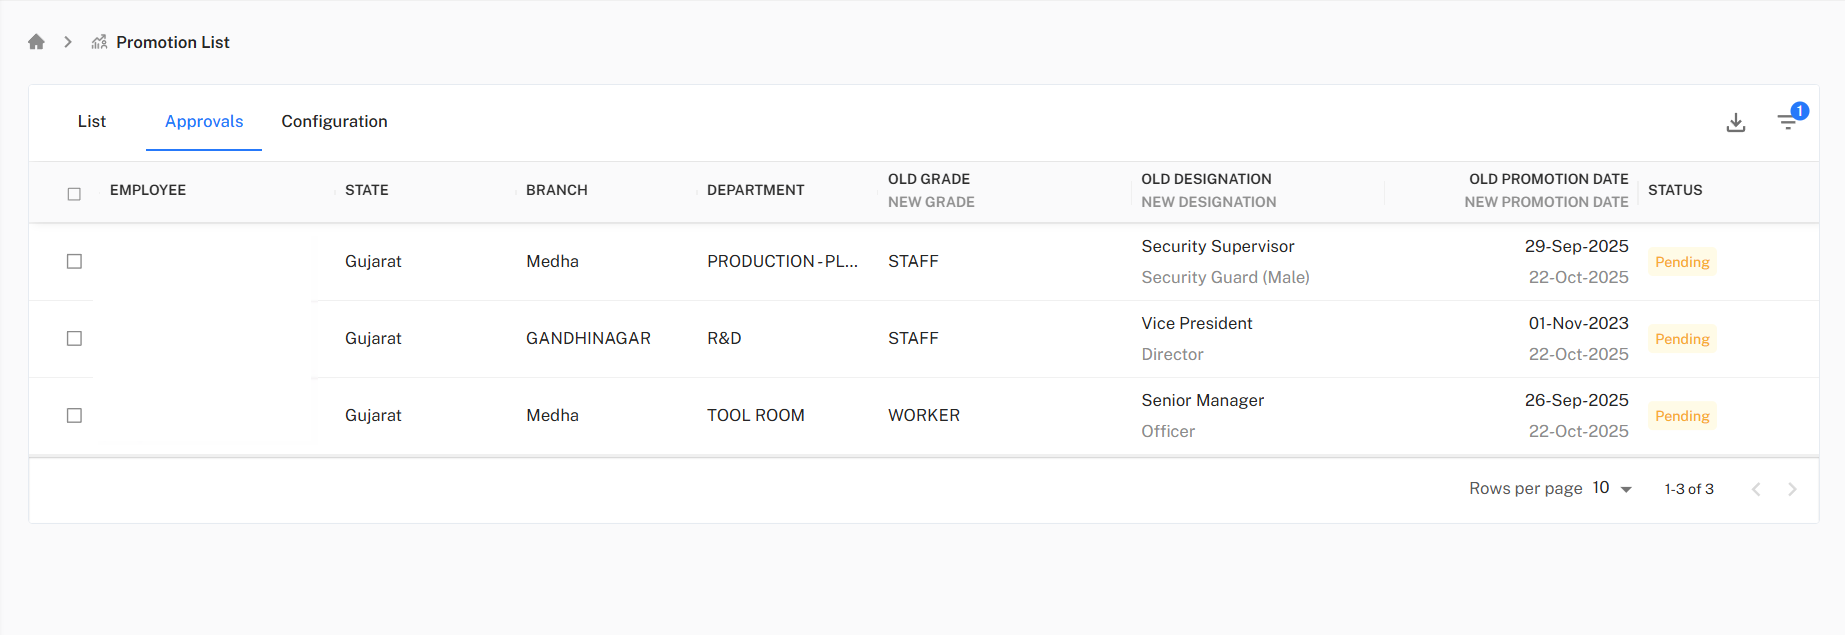Check the Vice President row checkbox

point(74,338)
